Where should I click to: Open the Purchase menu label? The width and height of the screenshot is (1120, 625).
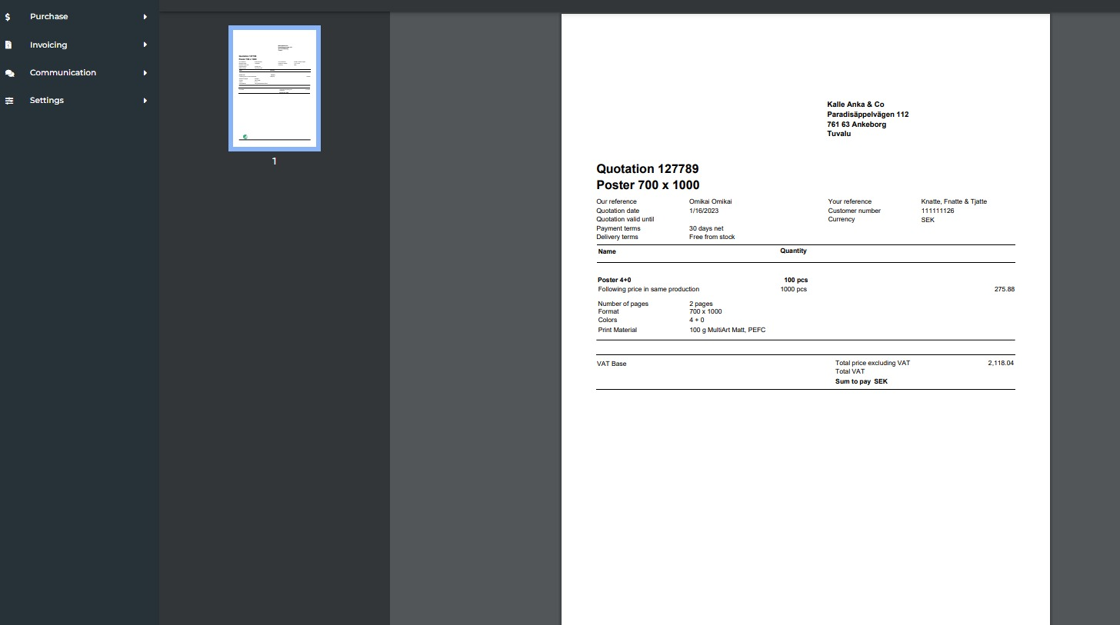49,17
